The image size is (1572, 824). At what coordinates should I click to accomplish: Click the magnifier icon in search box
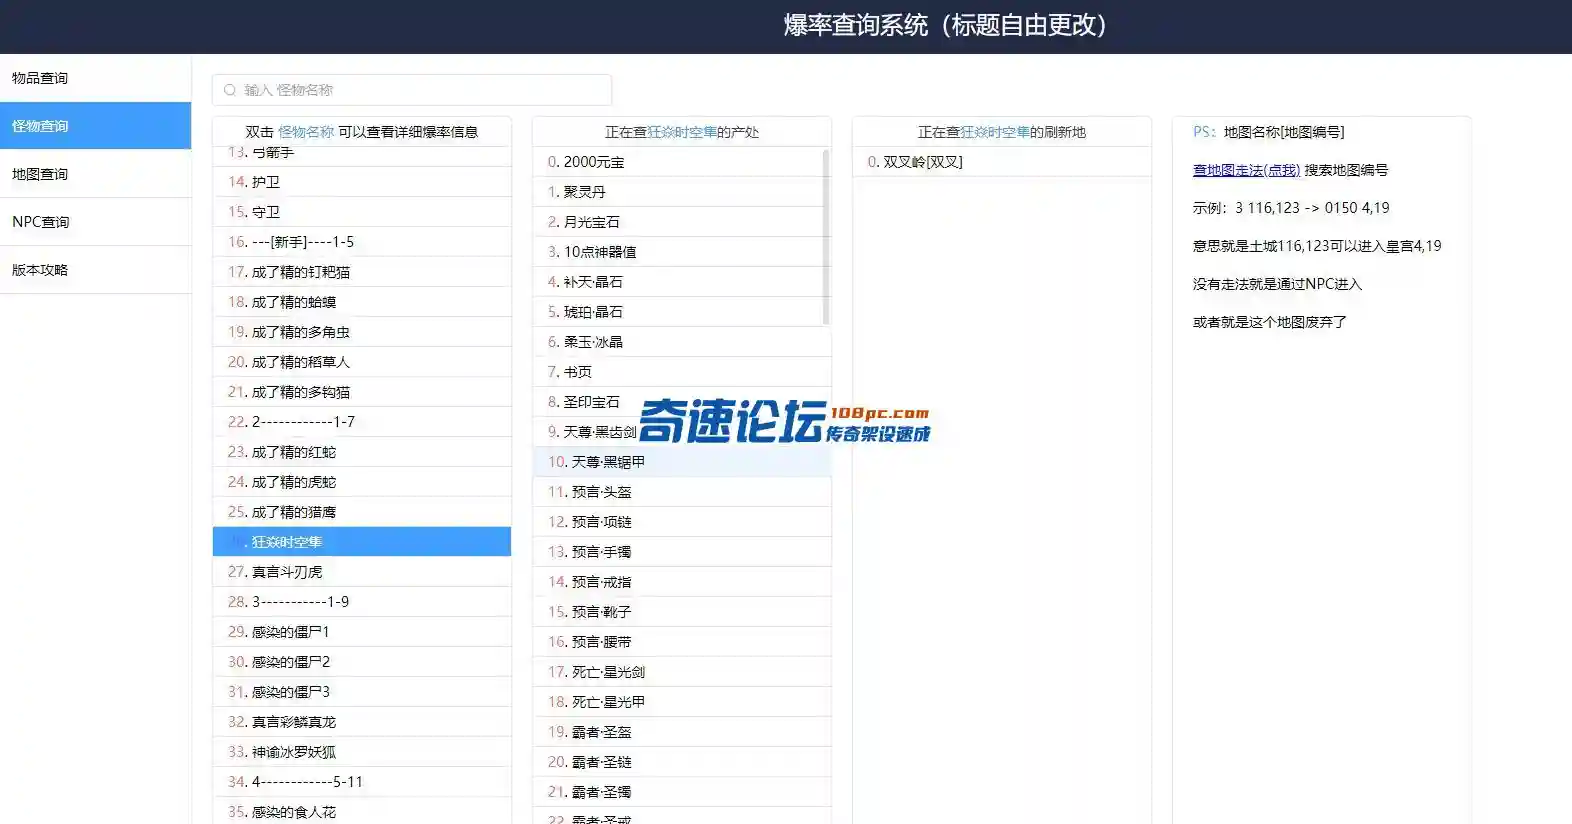[x=230, y=90]
